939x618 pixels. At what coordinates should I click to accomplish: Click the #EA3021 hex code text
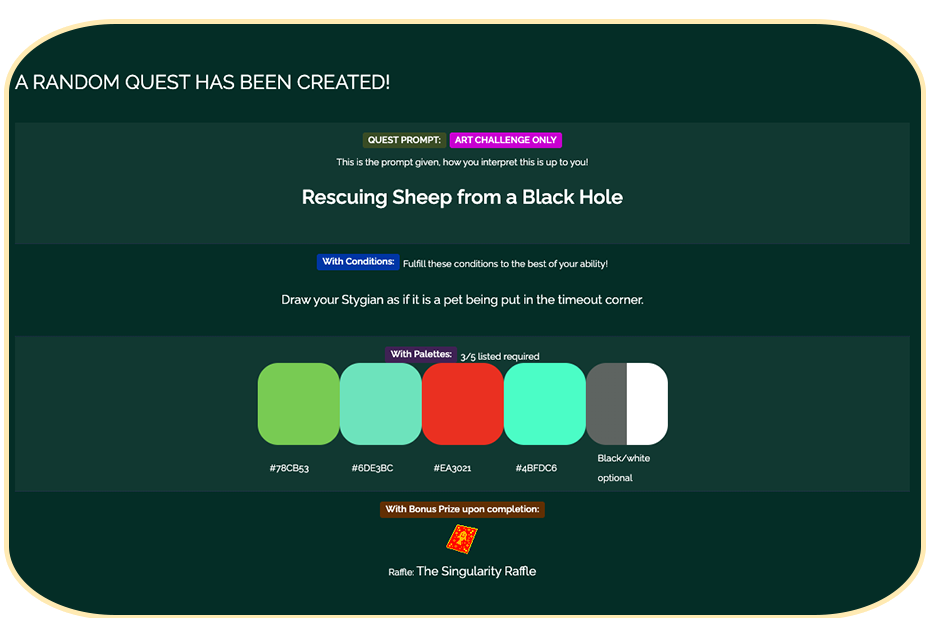(x=452, y=468)
